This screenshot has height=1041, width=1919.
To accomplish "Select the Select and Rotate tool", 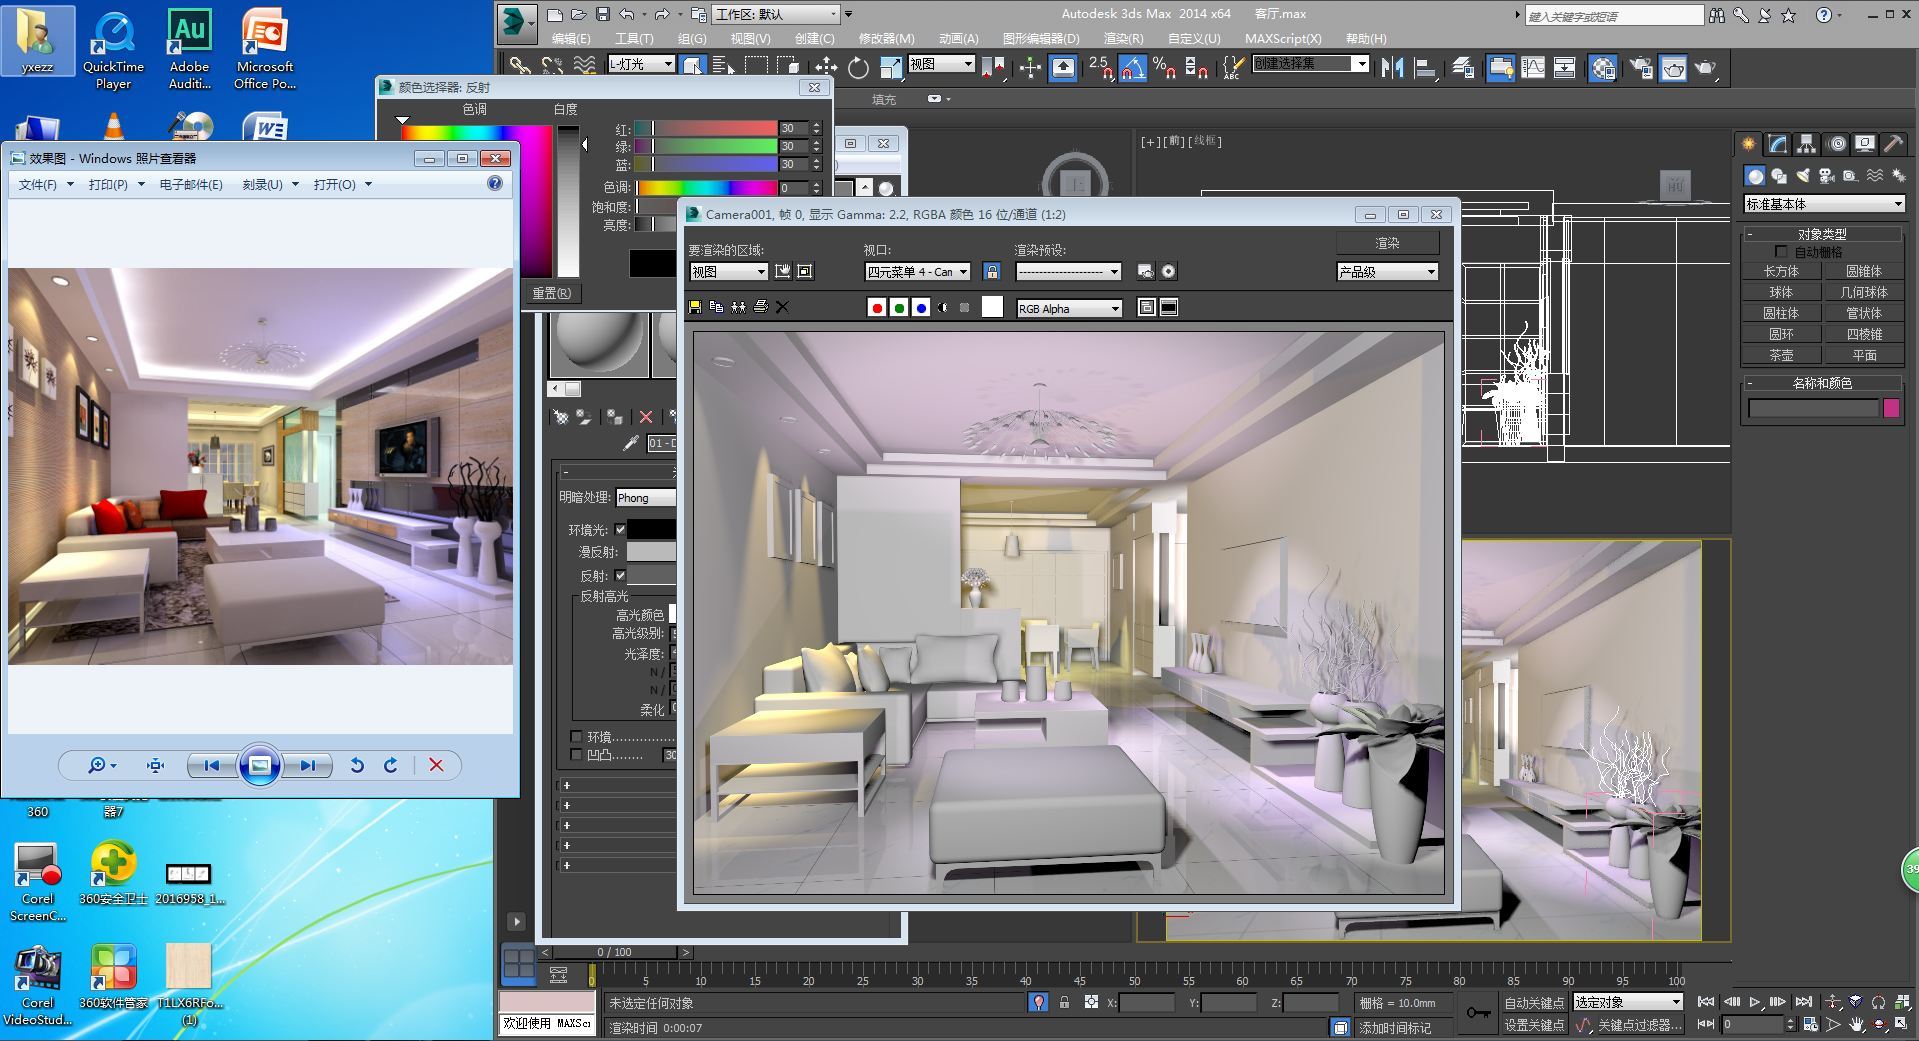I will 858,67.
